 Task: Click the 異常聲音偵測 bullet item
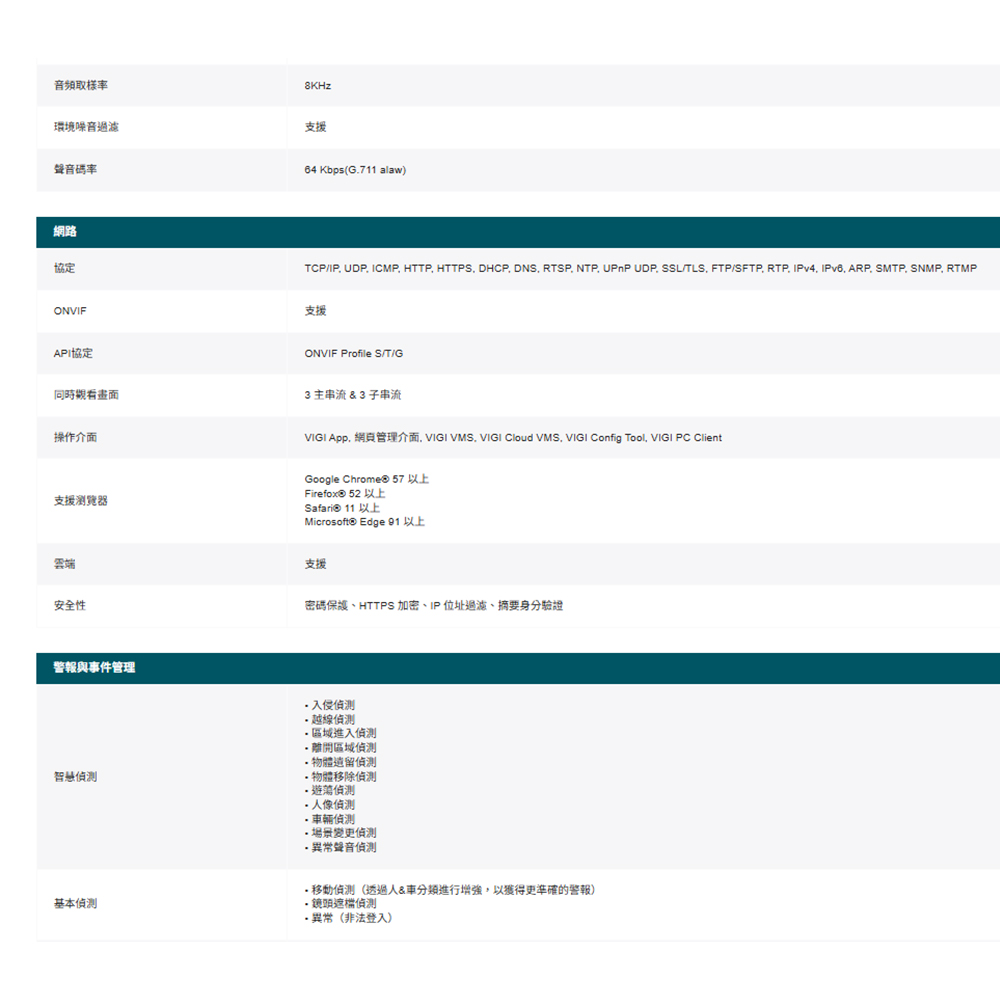pos(343,848)
